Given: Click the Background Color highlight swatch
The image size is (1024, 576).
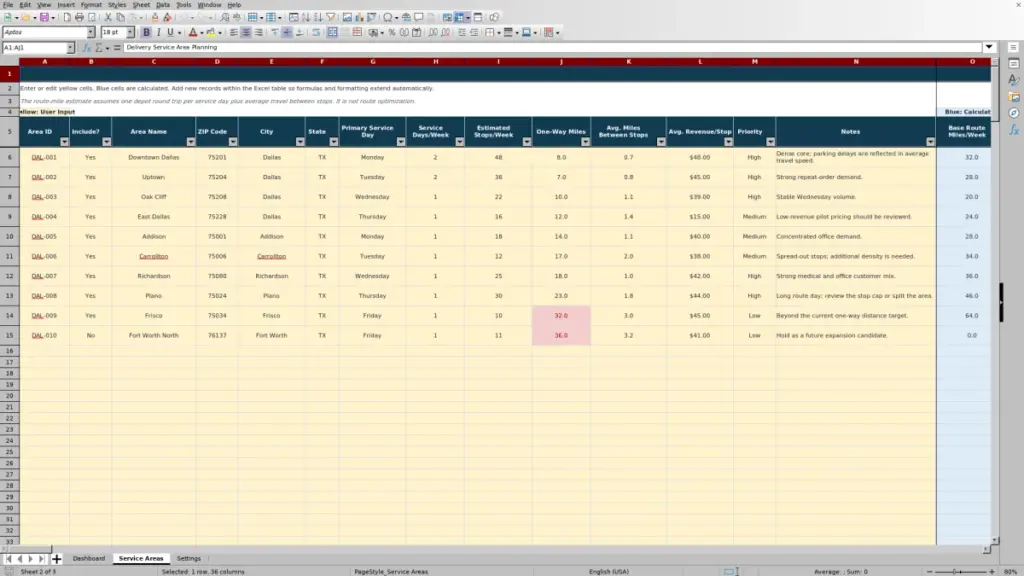Looking at the screenshot, I should 210,32.
